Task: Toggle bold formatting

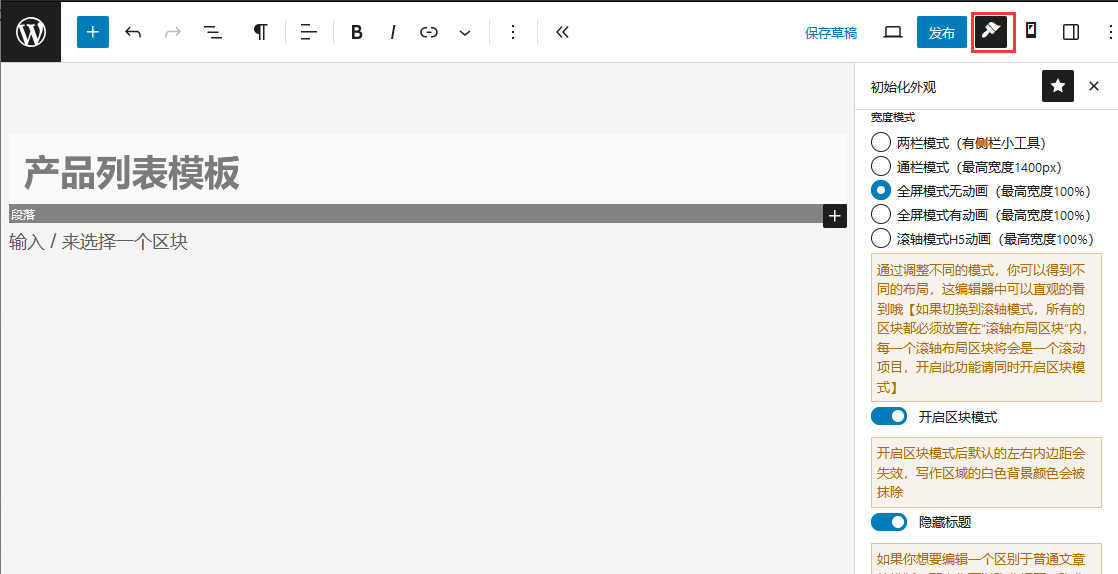Action: click(357, 32)
